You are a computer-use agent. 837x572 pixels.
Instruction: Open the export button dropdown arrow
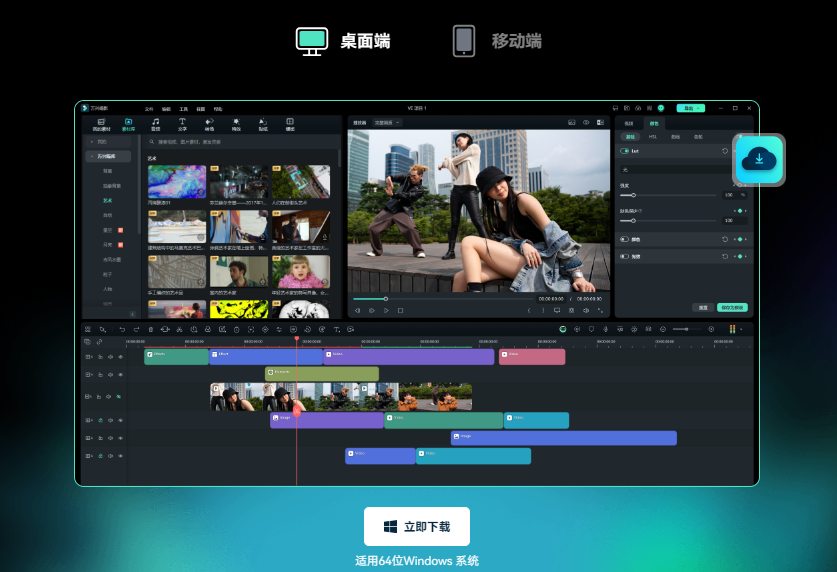pos(699,108)
